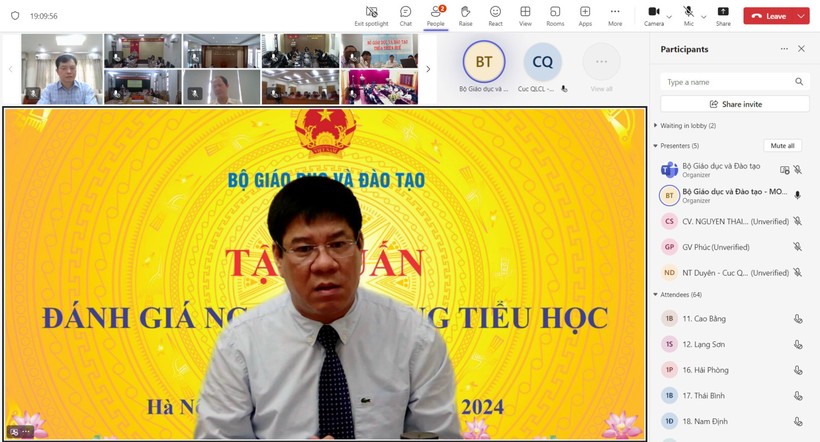The height and width of the screenshot is (442, 820).
Task: Allow mic icon for 17. Thái Bình
Action: (x=798, y=395)
